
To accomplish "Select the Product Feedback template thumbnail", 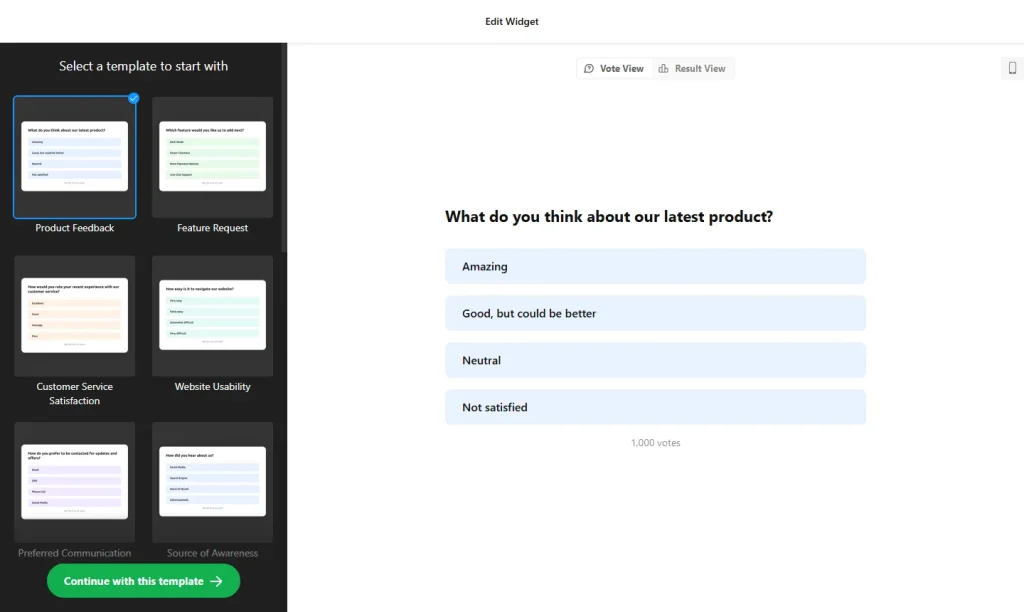I will pyautogui.click(x=74, y=157).
